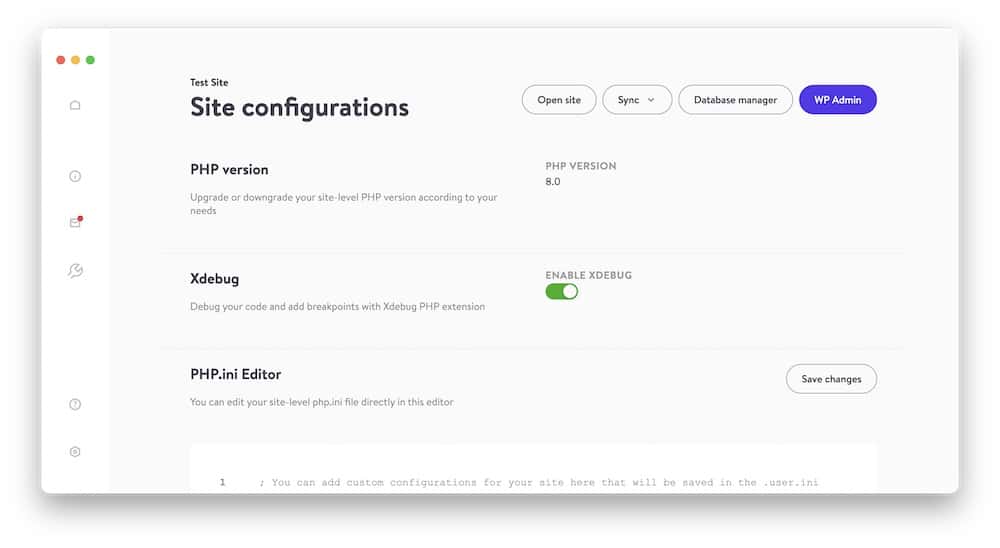
Task: Click the macOS red close window button
Action: 61,60
